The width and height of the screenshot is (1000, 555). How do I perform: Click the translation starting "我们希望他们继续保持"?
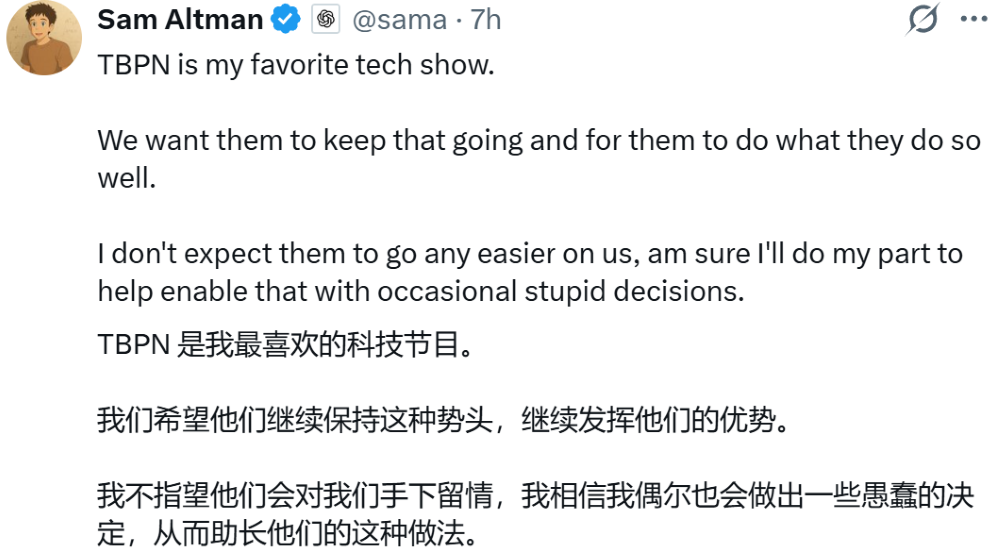tap(300, 420)
